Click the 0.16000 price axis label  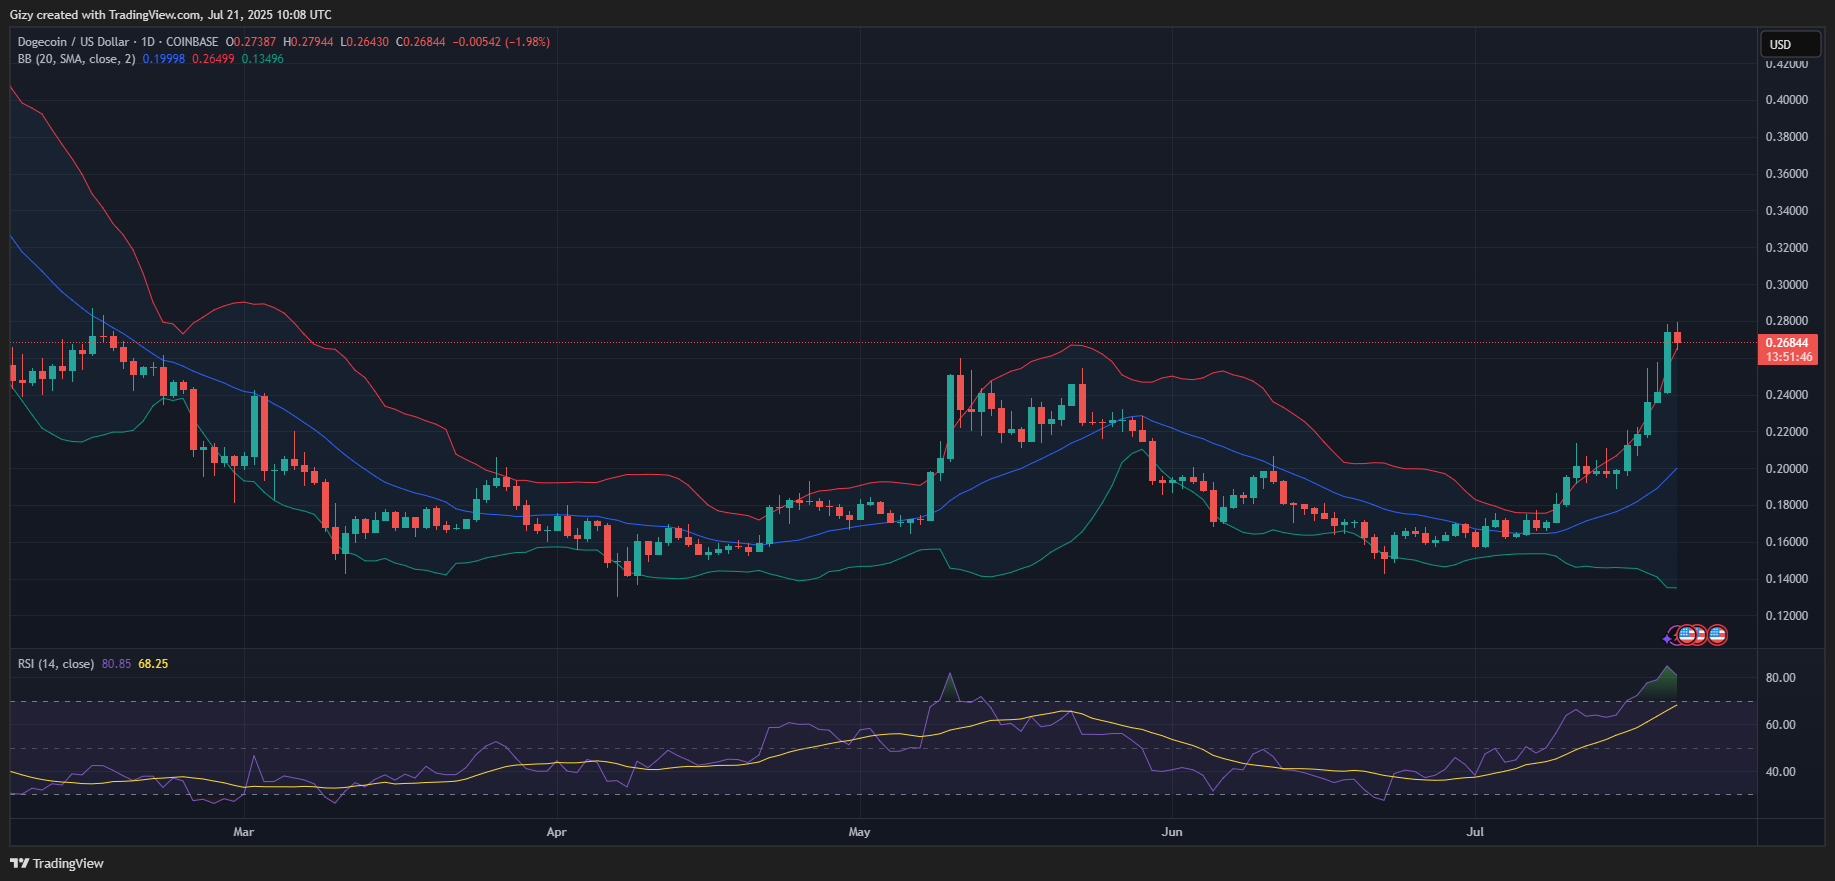(1787, 542)
